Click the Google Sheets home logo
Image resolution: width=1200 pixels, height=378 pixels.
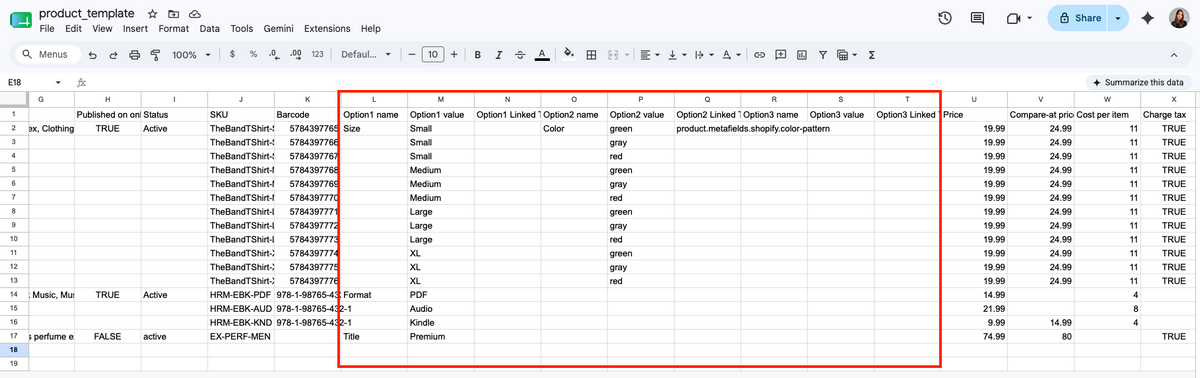pyautogui.click(x=20, y=19)
